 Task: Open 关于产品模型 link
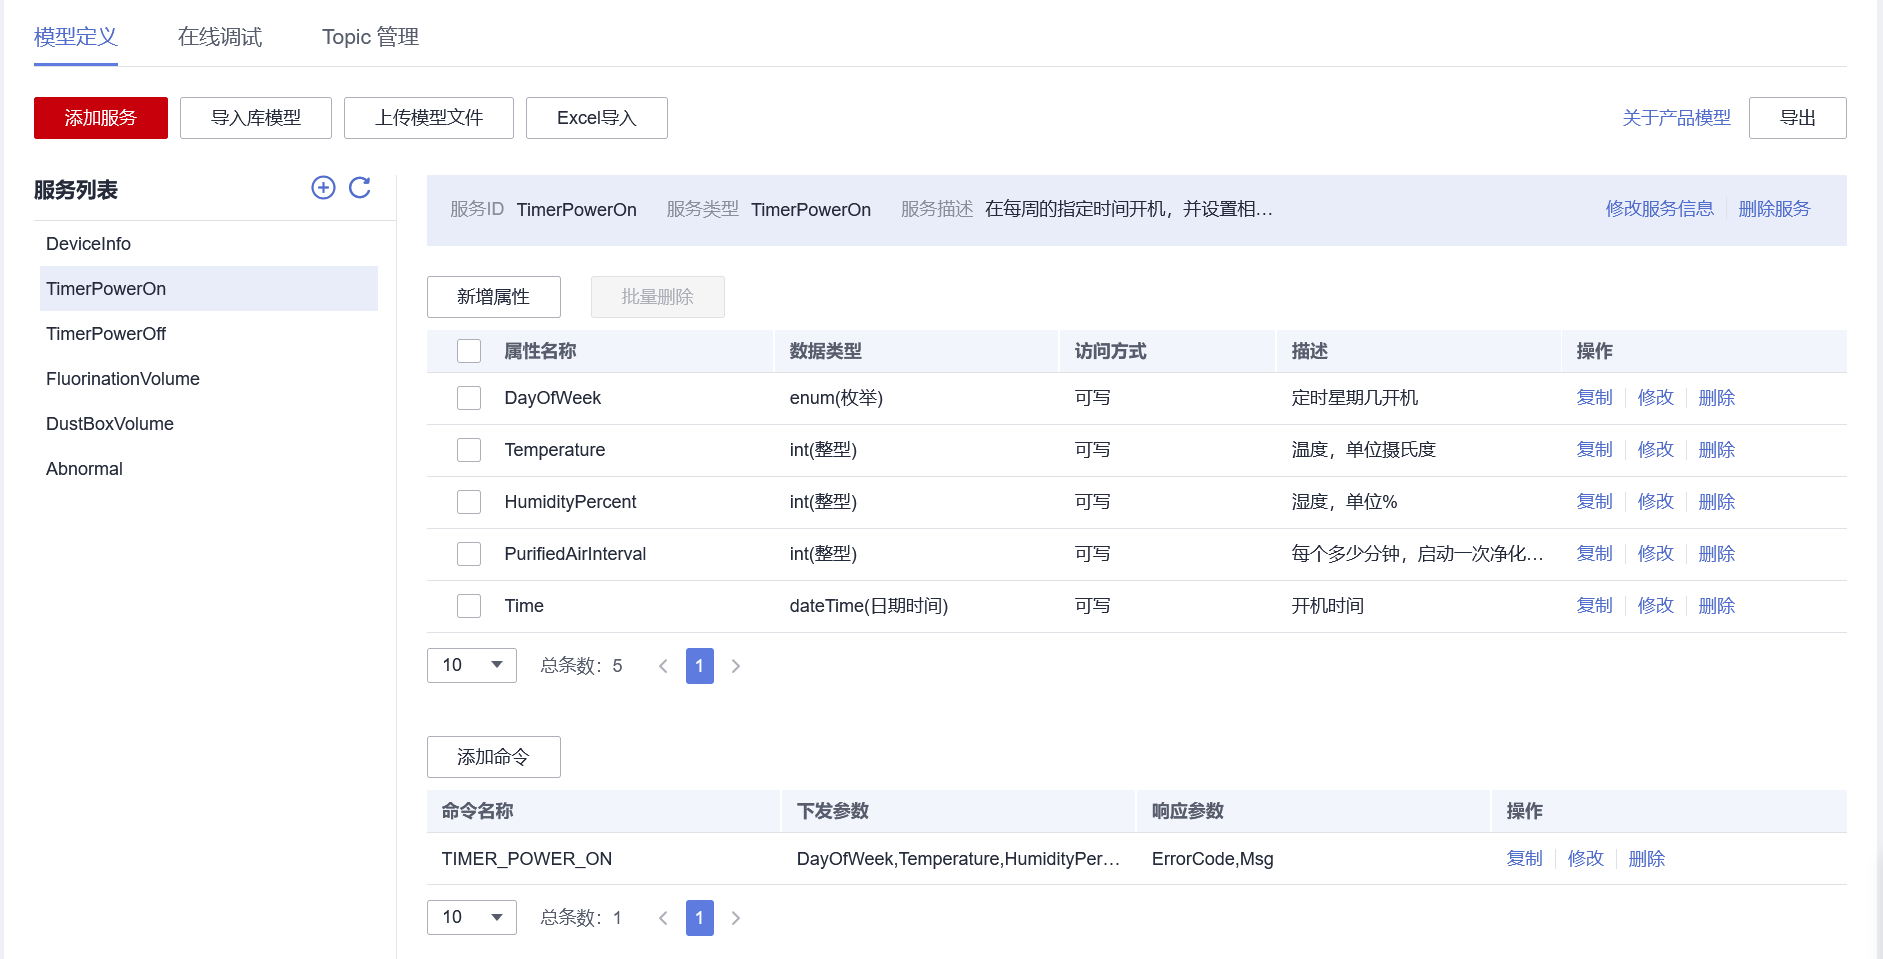tap(1677, 117)
